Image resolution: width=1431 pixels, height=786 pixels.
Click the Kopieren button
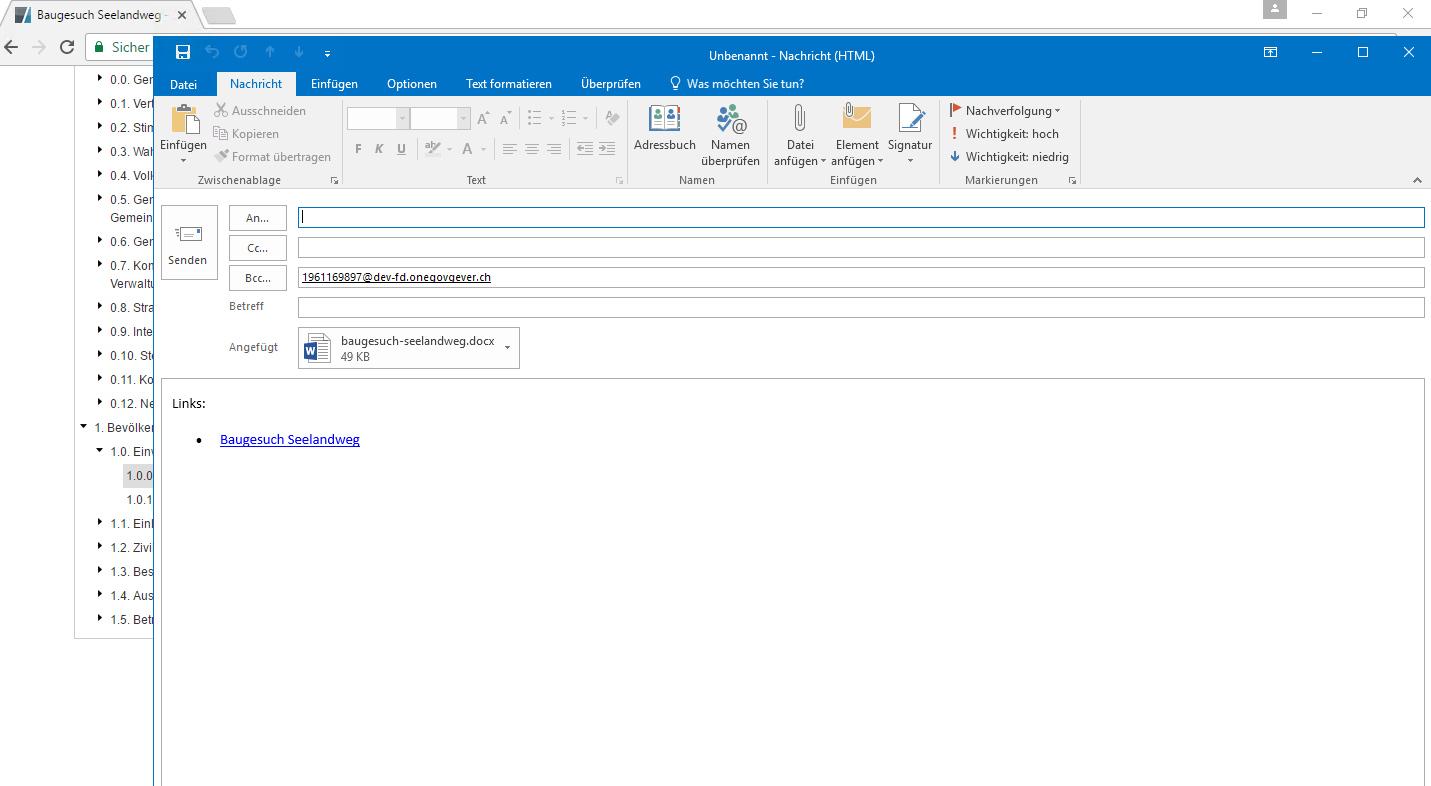point(246,134)
